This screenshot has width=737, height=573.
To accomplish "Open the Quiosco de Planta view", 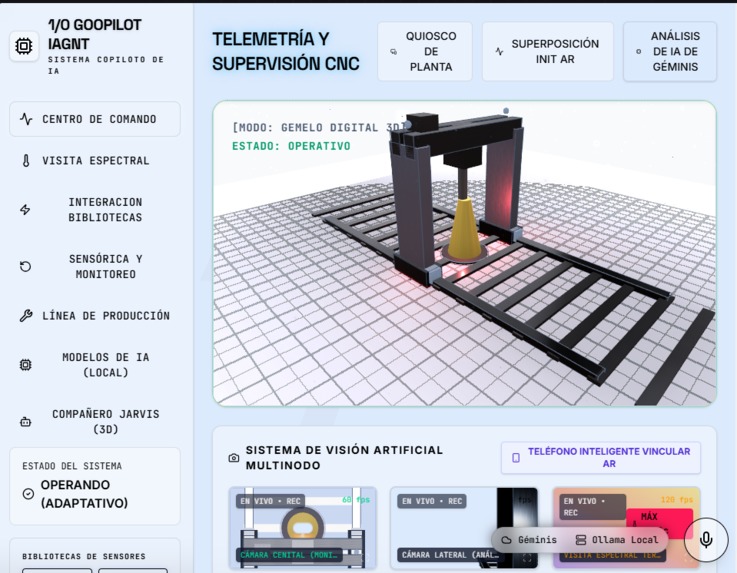I will click(425, 52).
